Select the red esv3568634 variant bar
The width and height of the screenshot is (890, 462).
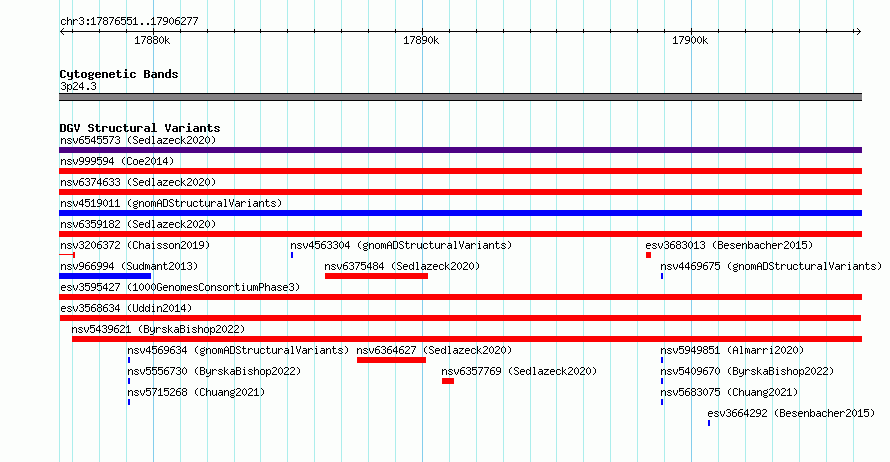point(460,318)
